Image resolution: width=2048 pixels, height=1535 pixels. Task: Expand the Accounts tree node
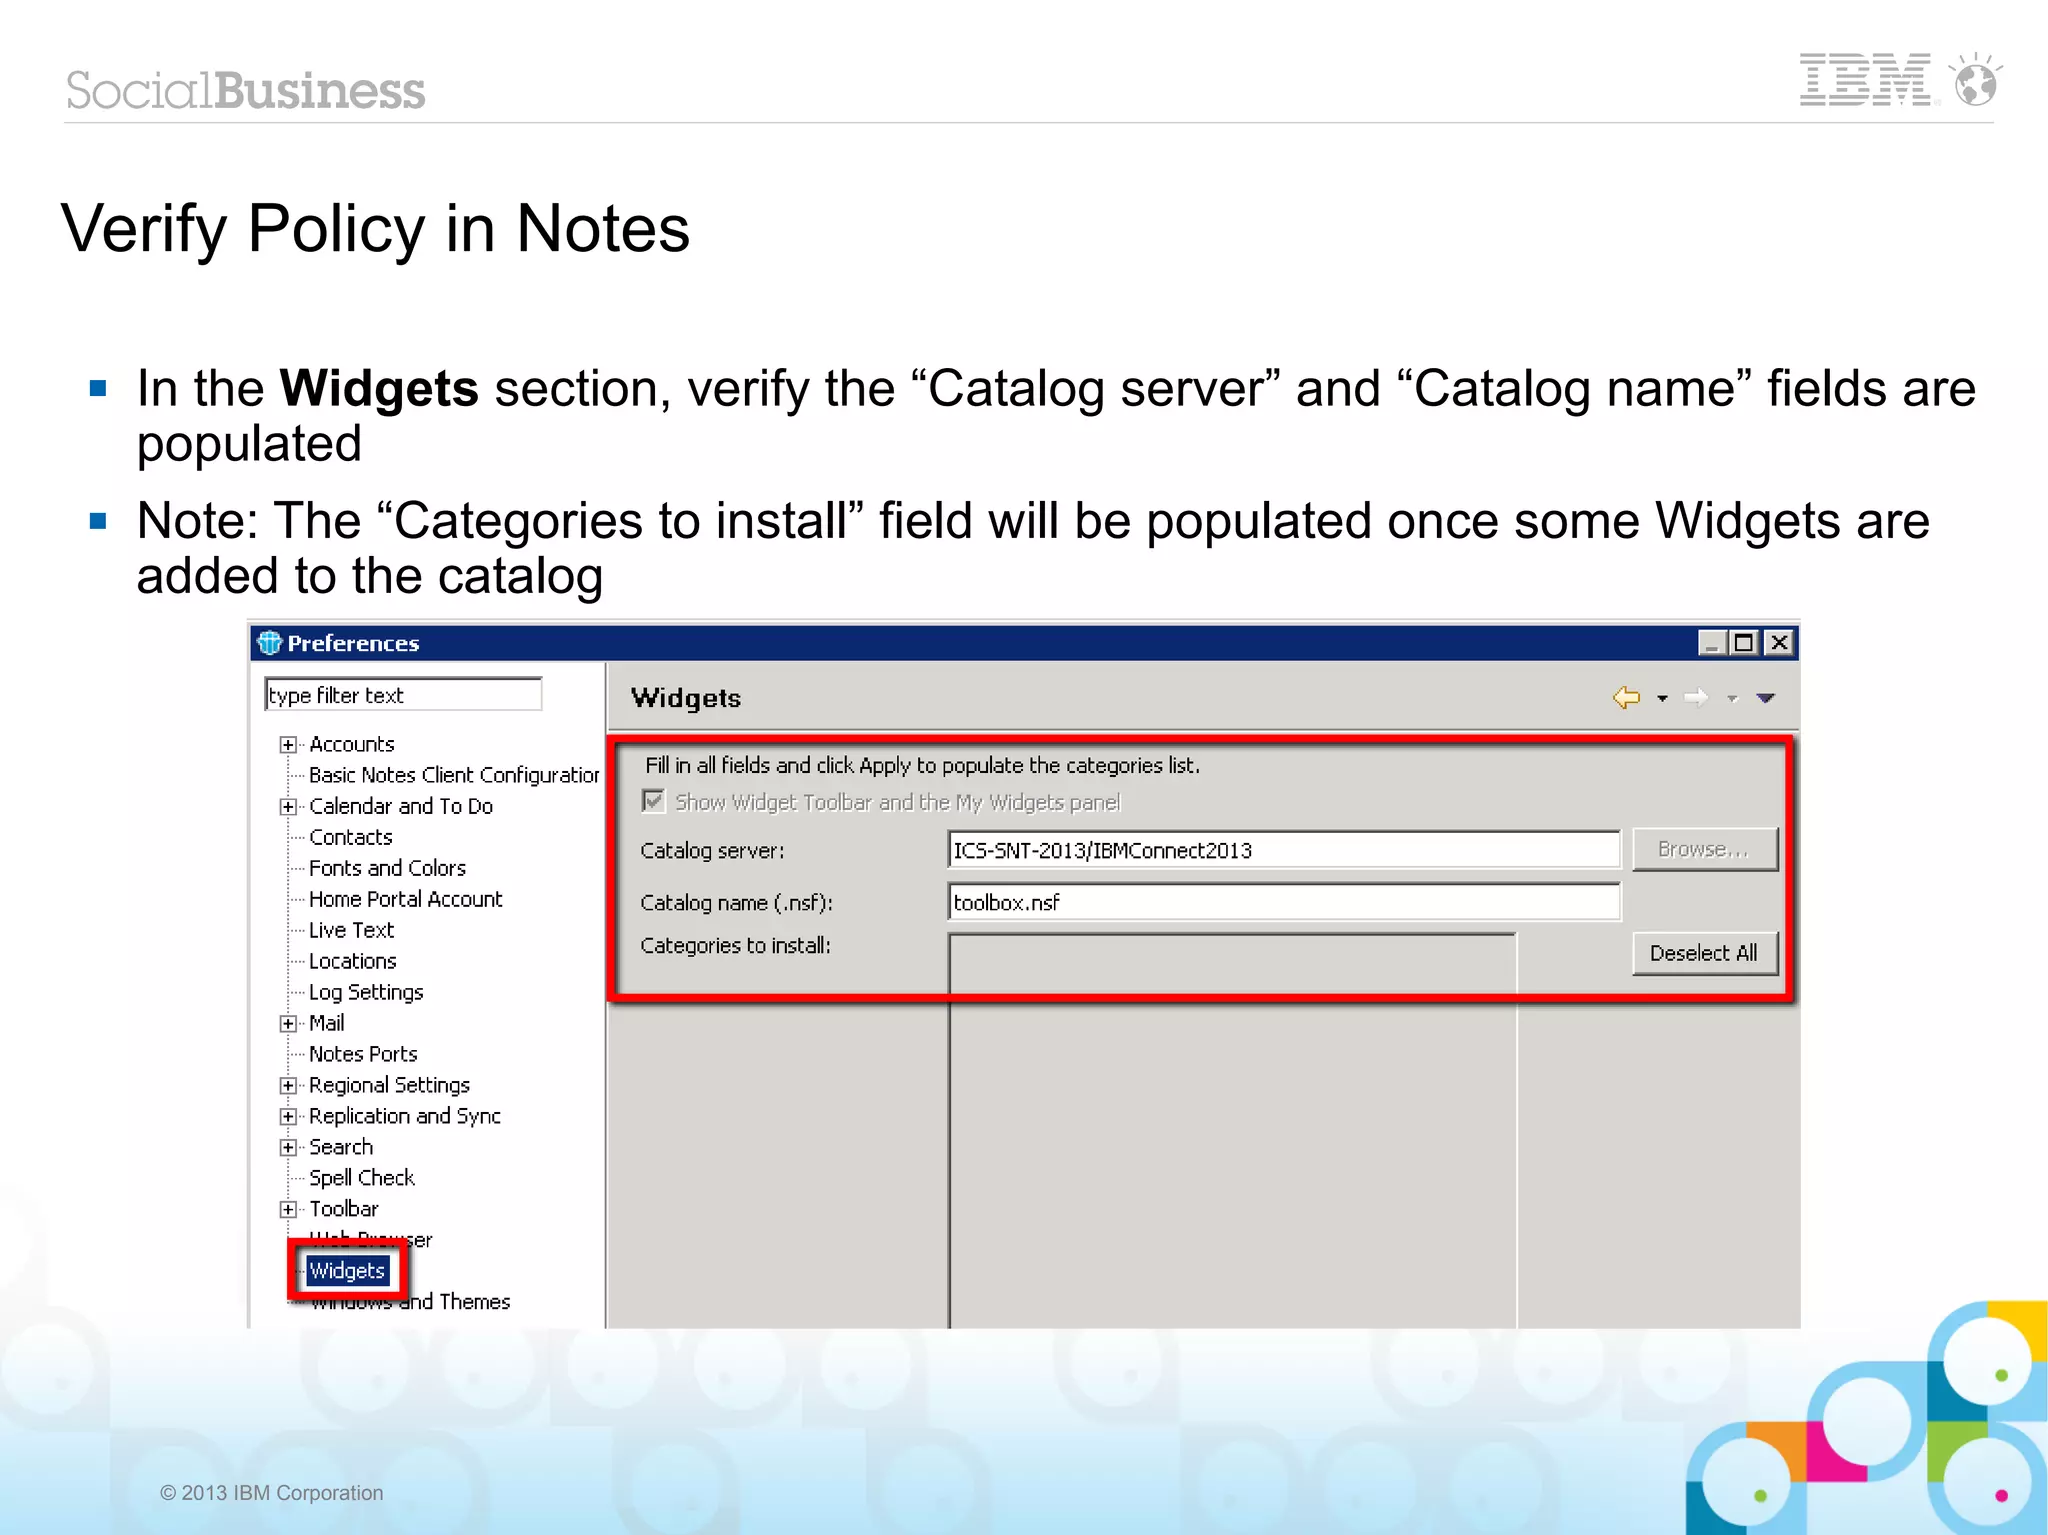click(288, 745)
